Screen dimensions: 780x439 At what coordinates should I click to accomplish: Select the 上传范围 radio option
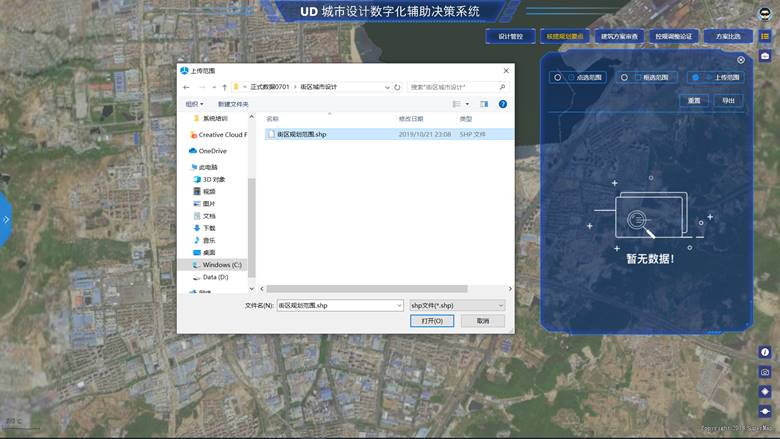(x=695, y=78)
